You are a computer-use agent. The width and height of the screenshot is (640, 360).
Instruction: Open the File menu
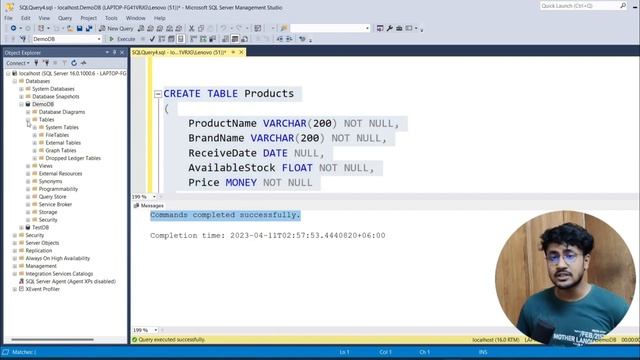pyautogui.click(x=8, y=18)
